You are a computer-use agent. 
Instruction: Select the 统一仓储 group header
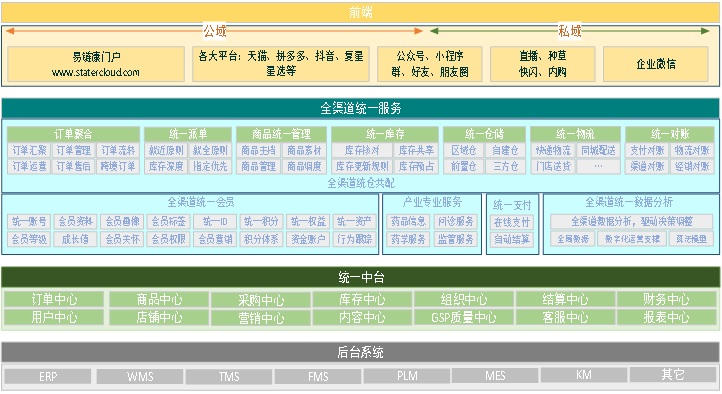[484, 134]
